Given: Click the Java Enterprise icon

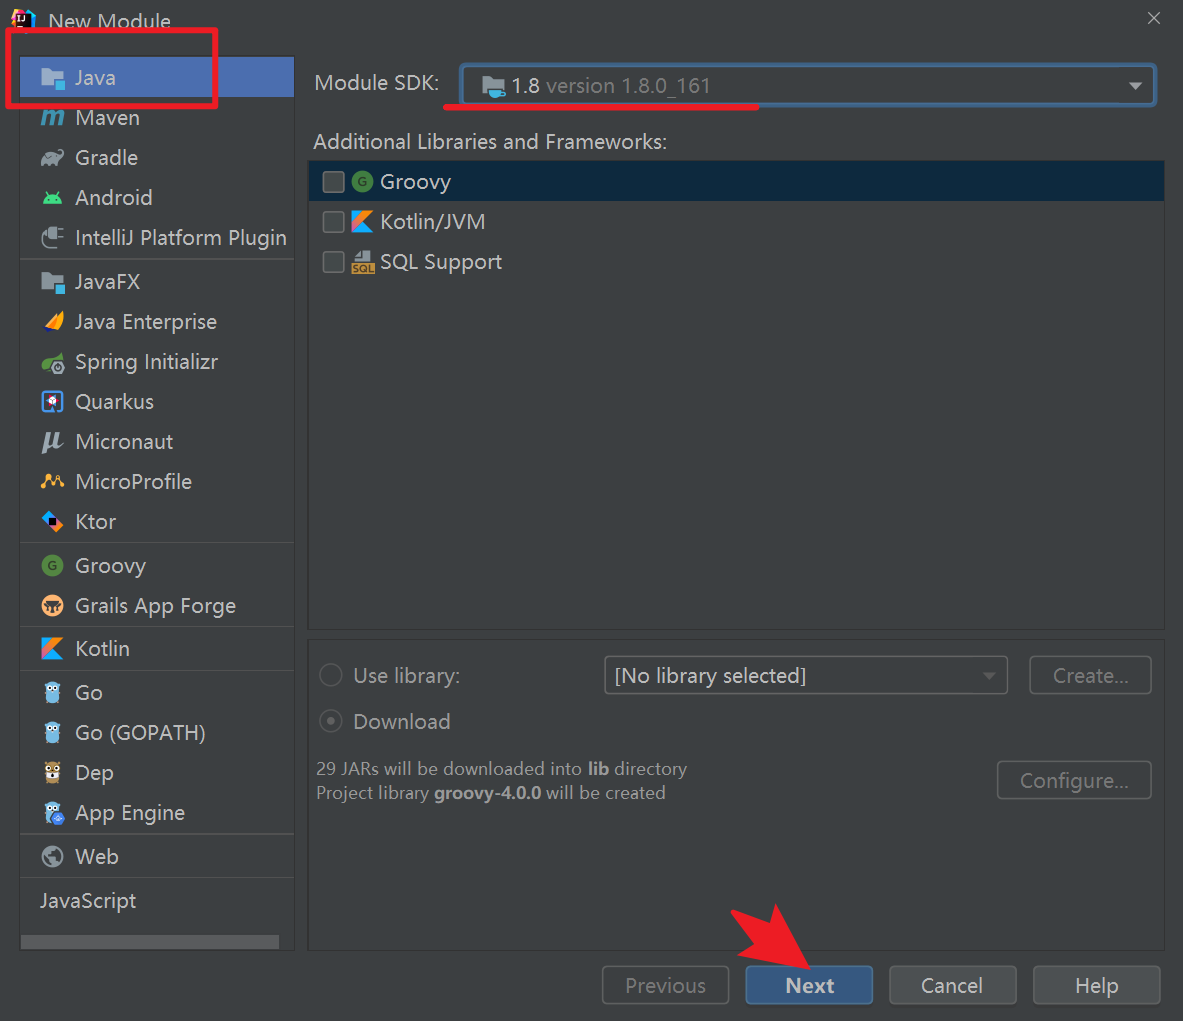Looking at the screenshot, I should point(53,321).
